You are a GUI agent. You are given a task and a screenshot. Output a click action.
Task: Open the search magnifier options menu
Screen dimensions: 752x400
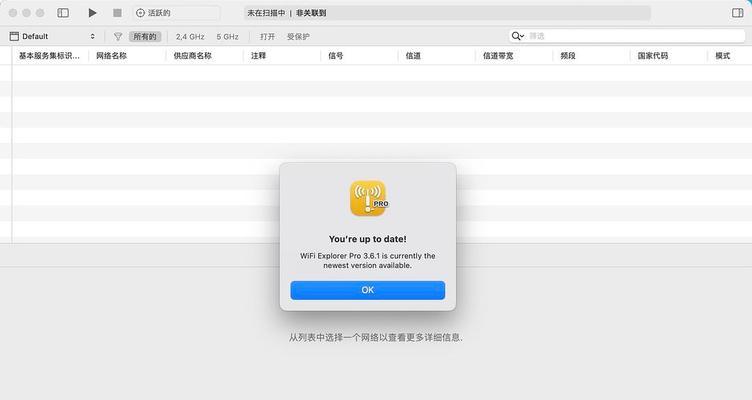[518, 36]
